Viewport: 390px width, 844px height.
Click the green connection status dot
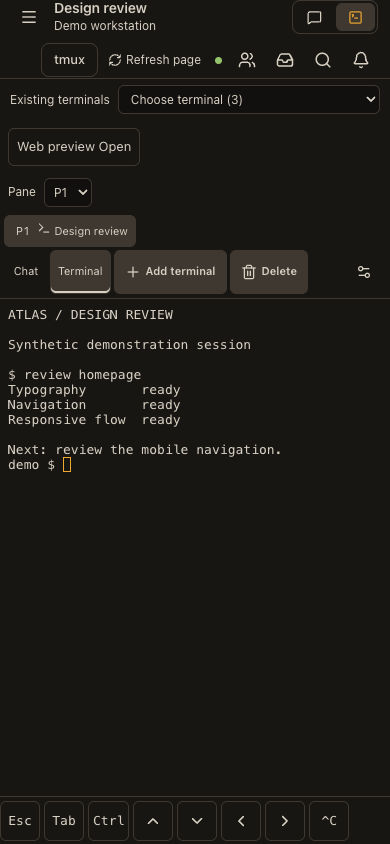218,60
